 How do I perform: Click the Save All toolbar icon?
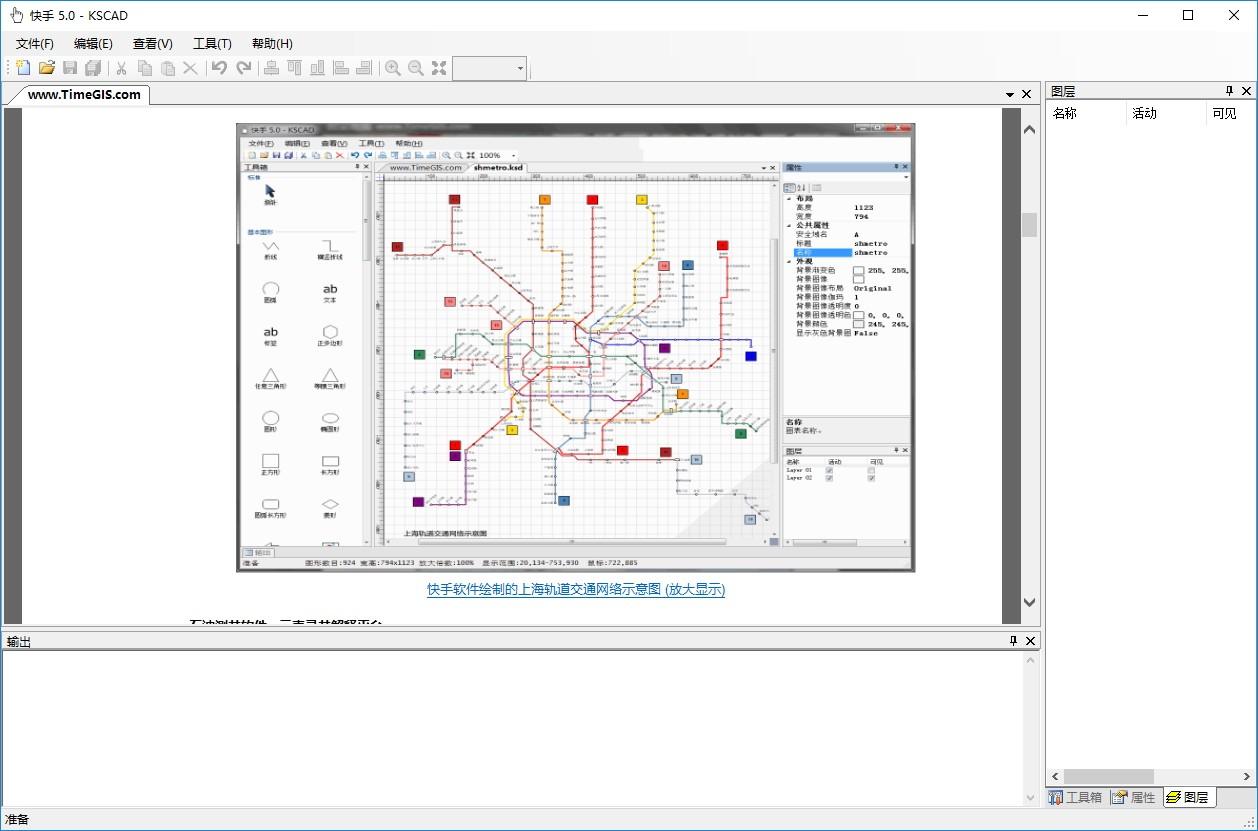pos(93,68)
